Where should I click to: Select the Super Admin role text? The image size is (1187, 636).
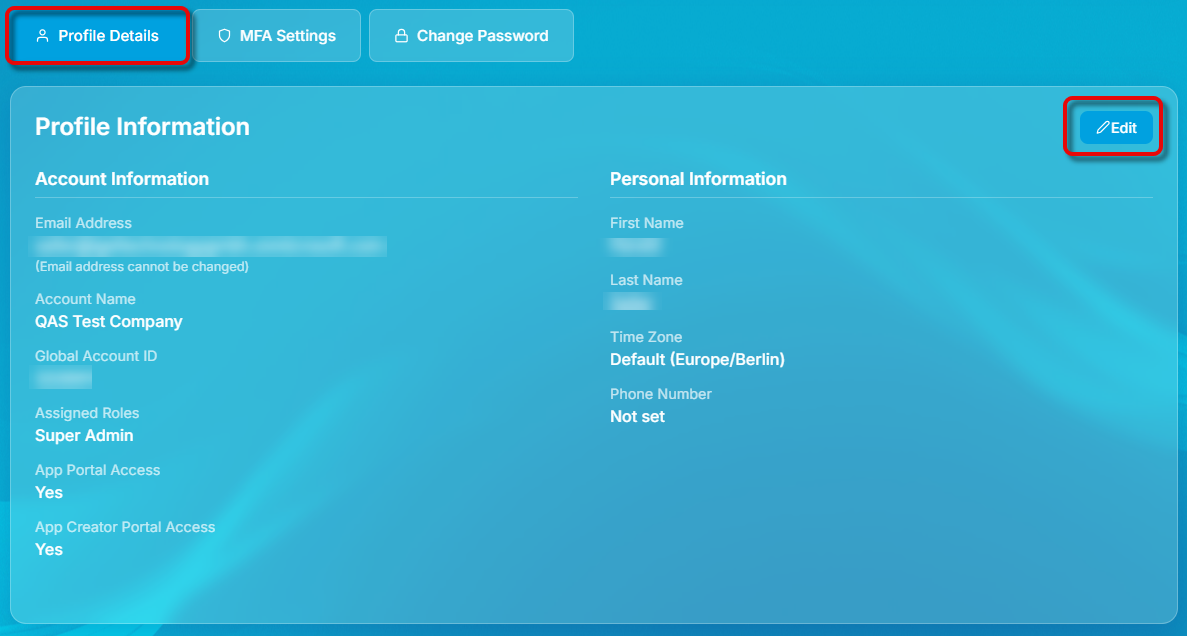pos(84,436)
